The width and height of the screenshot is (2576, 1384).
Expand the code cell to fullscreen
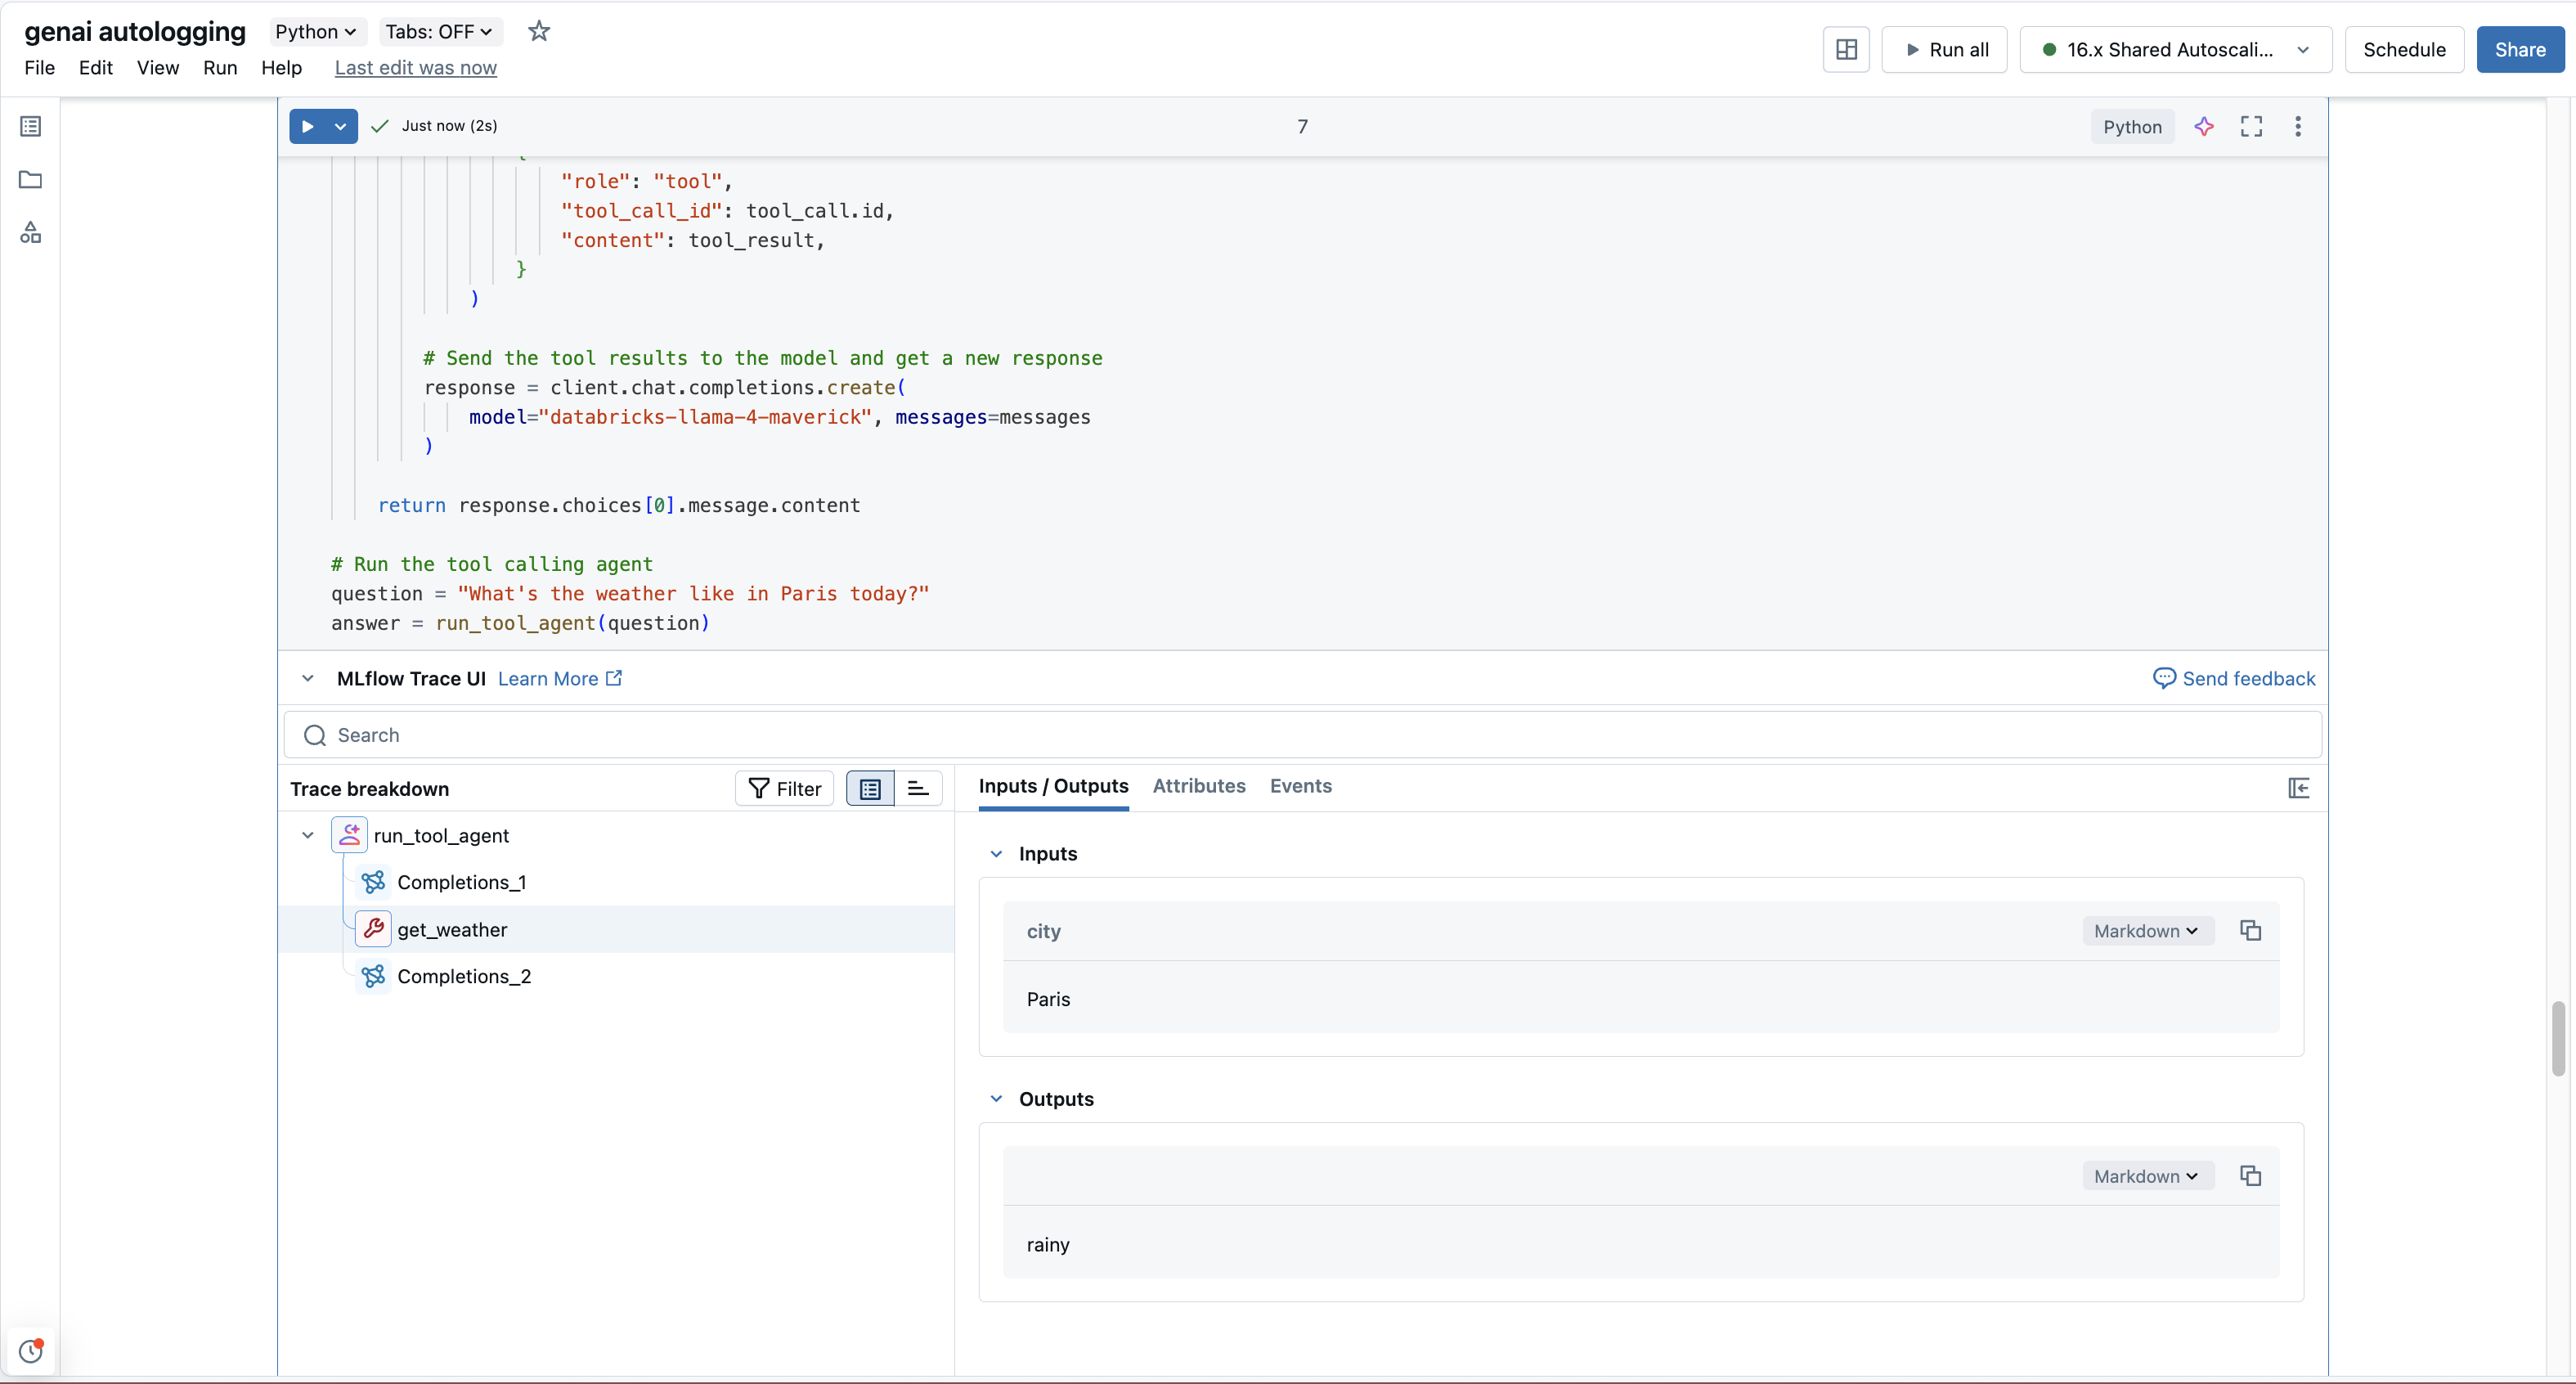click(x=2252, y=126)
